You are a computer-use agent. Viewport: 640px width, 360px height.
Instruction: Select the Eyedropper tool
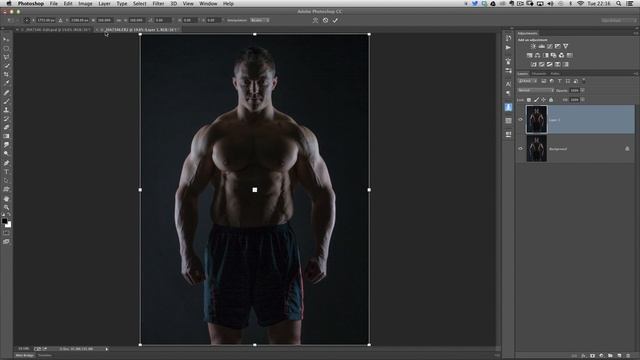pyautogui.click(x=6, y=83)
